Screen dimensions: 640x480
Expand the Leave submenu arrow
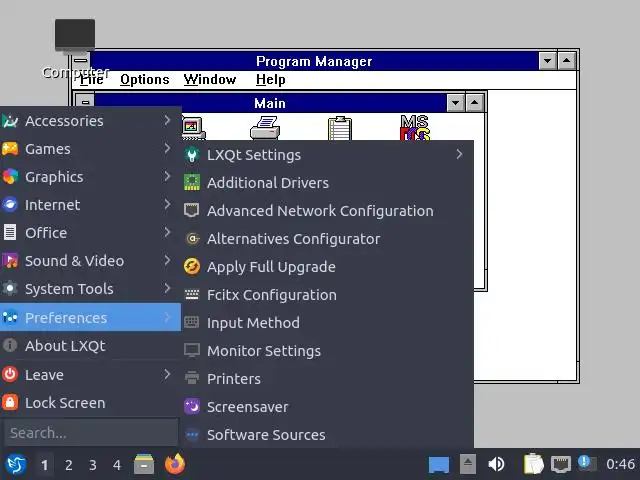(x=167, y=374)
